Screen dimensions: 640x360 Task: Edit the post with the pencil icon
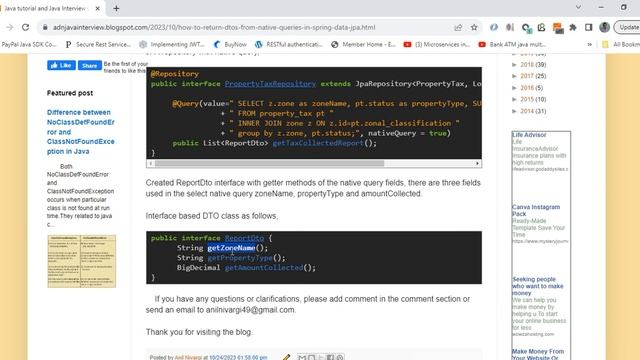click(286, 357)
